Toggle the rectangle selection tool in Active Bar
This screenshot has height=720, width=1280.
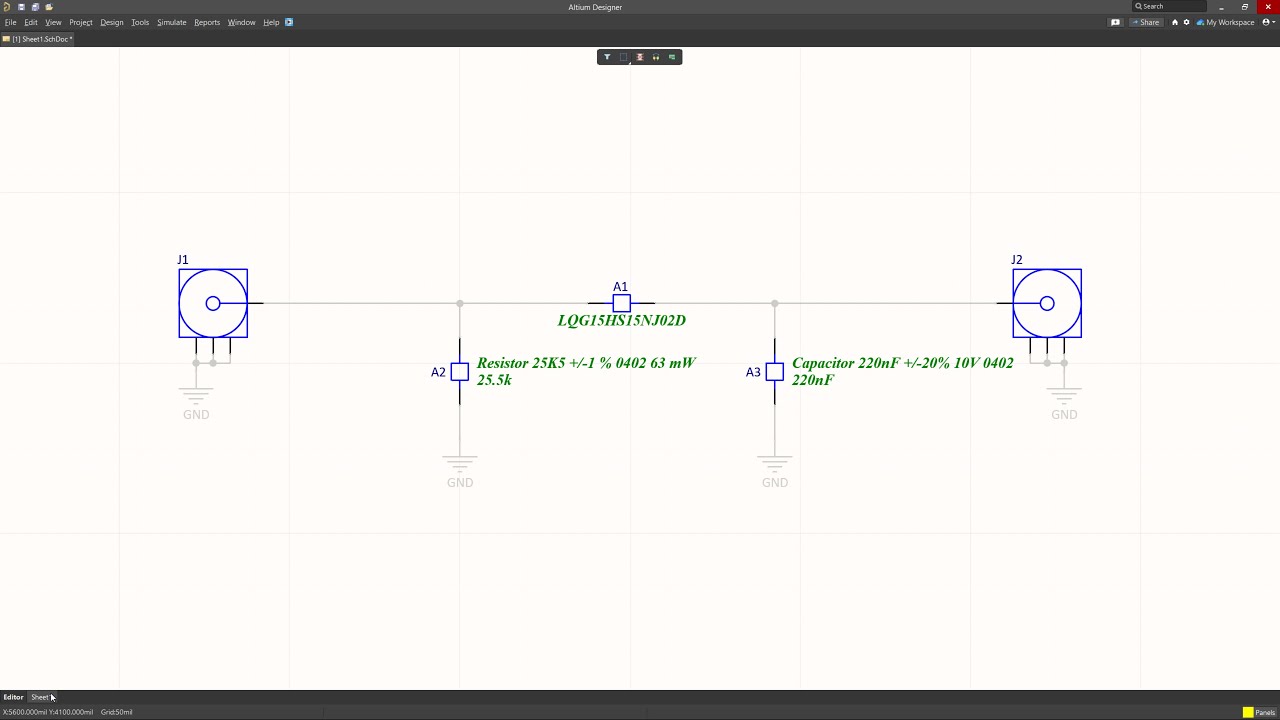point(623,57)
